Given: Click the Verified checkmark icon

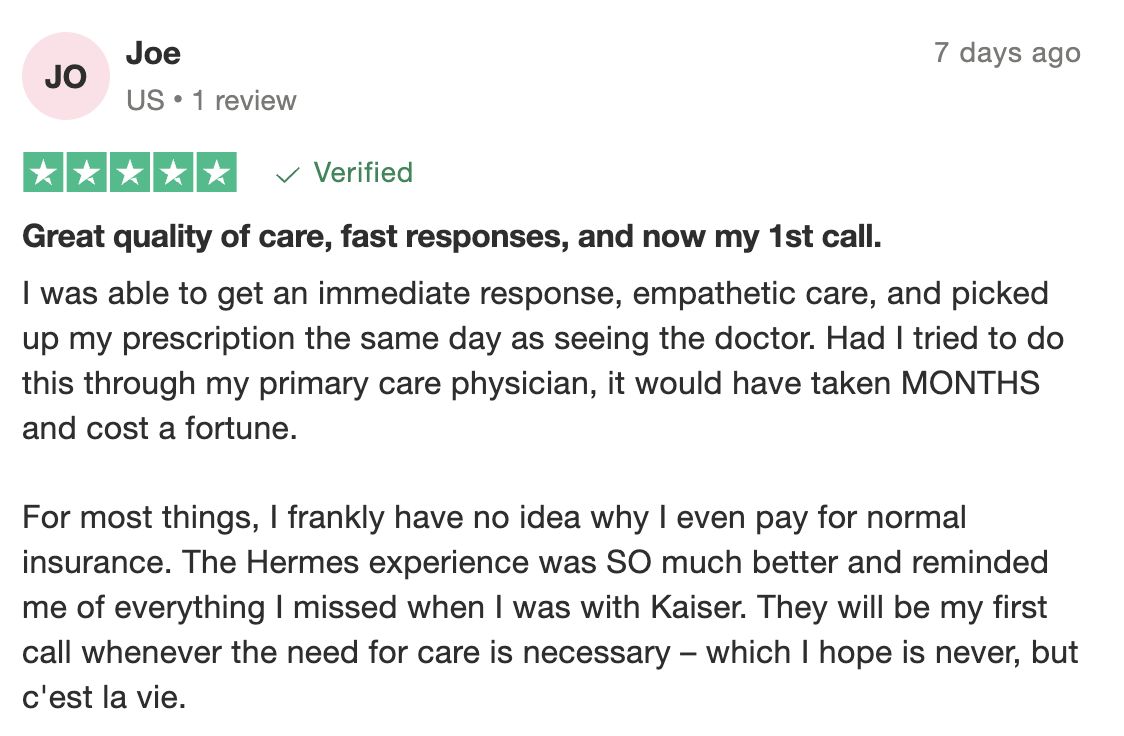Looking at the screenshot, I should (288, 175).
